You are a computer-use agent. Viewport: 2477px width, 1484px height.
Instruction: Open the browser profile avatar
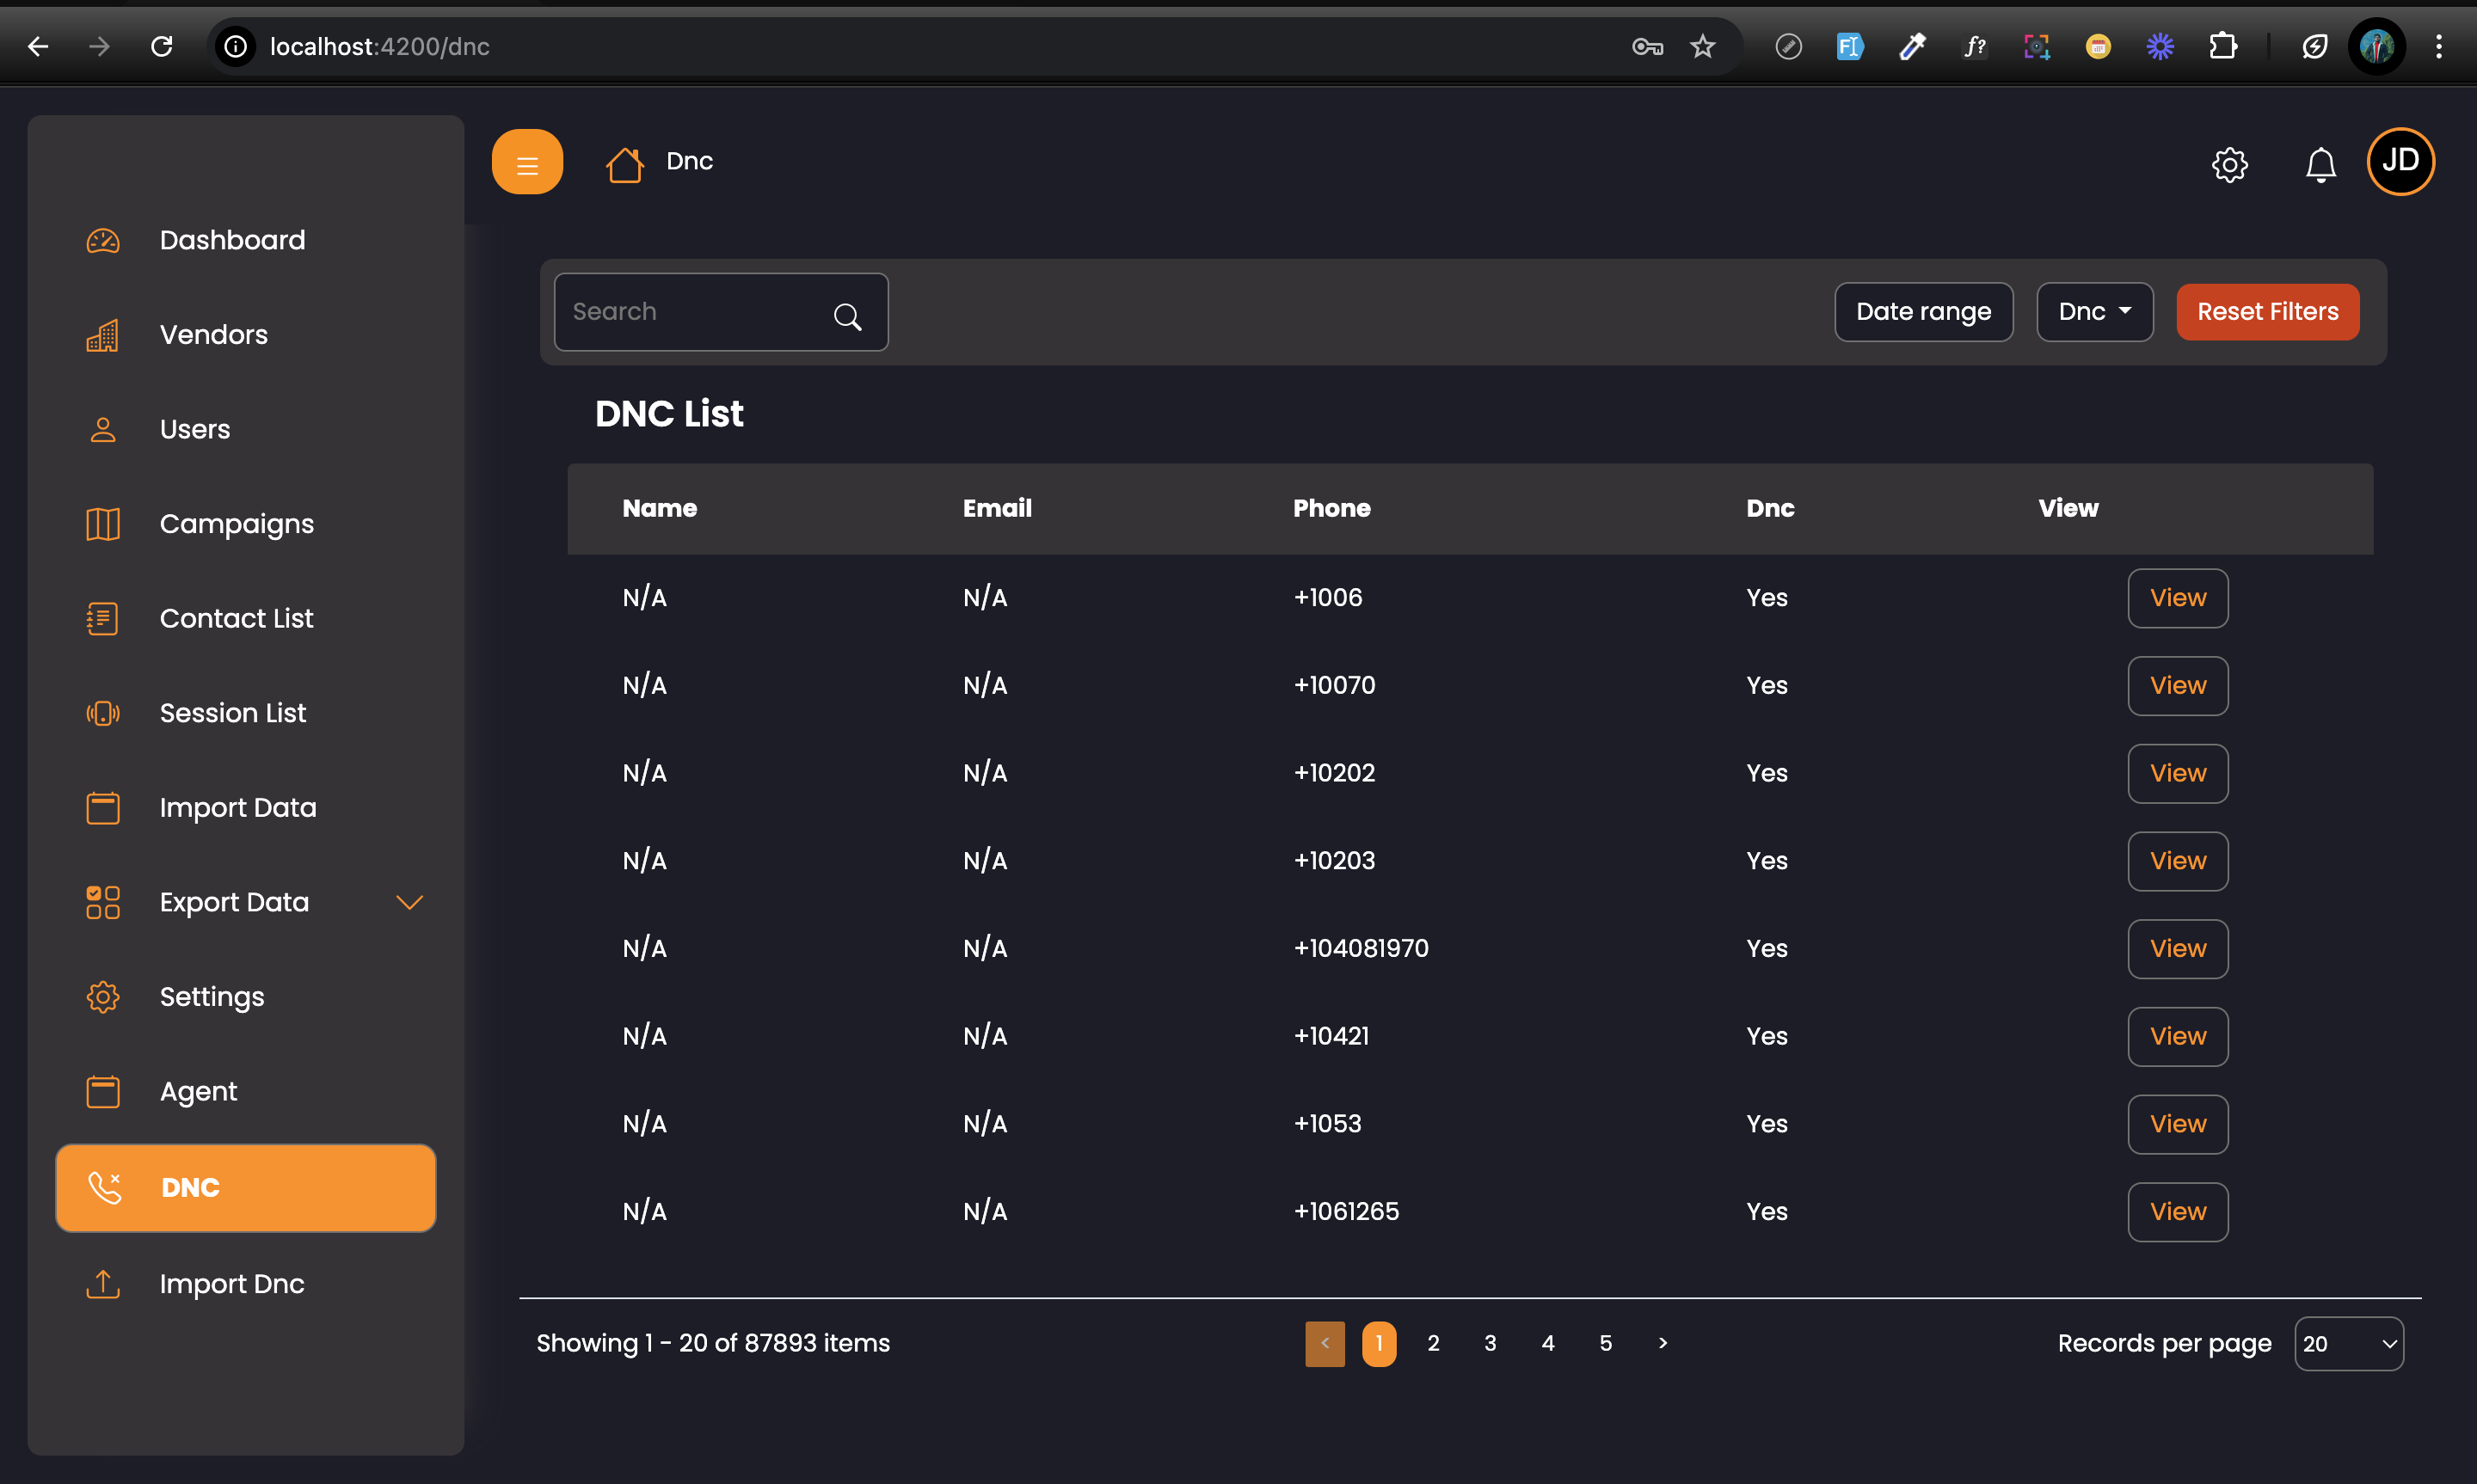pyautogui.click(x=2377, y=46)
